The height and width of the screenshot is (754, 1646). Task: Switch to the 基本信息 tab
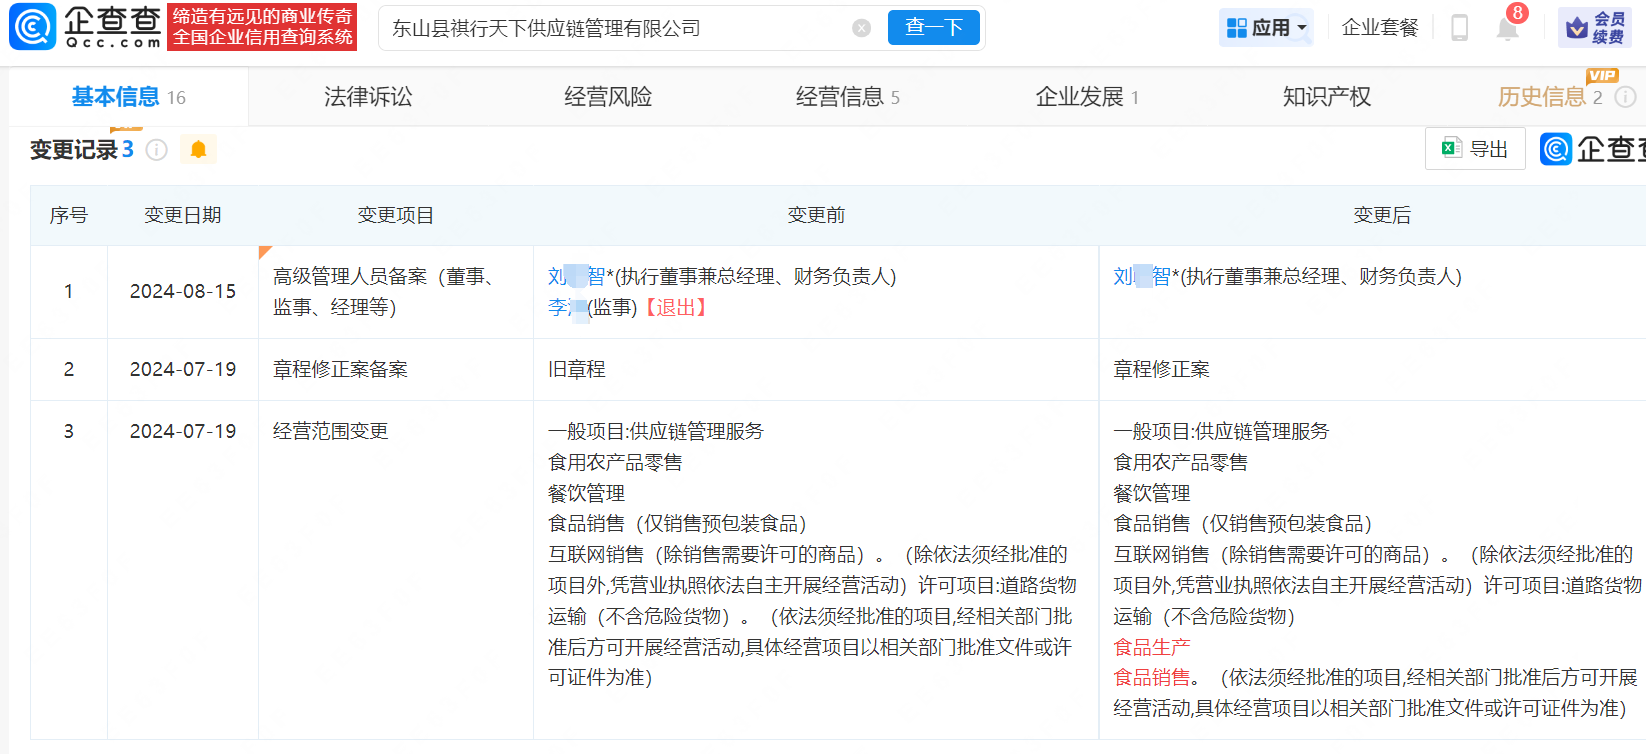[128, 97]
